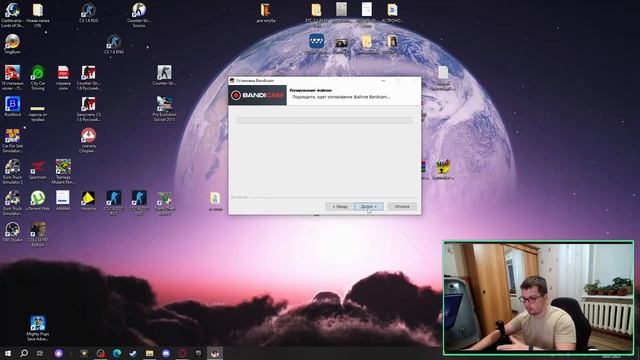Image resolution: width=640 pixels, height=360 pixels.
Task: Open the скачать Сборки shortcut
Action: pyautogui.click(x=88, y=140)
